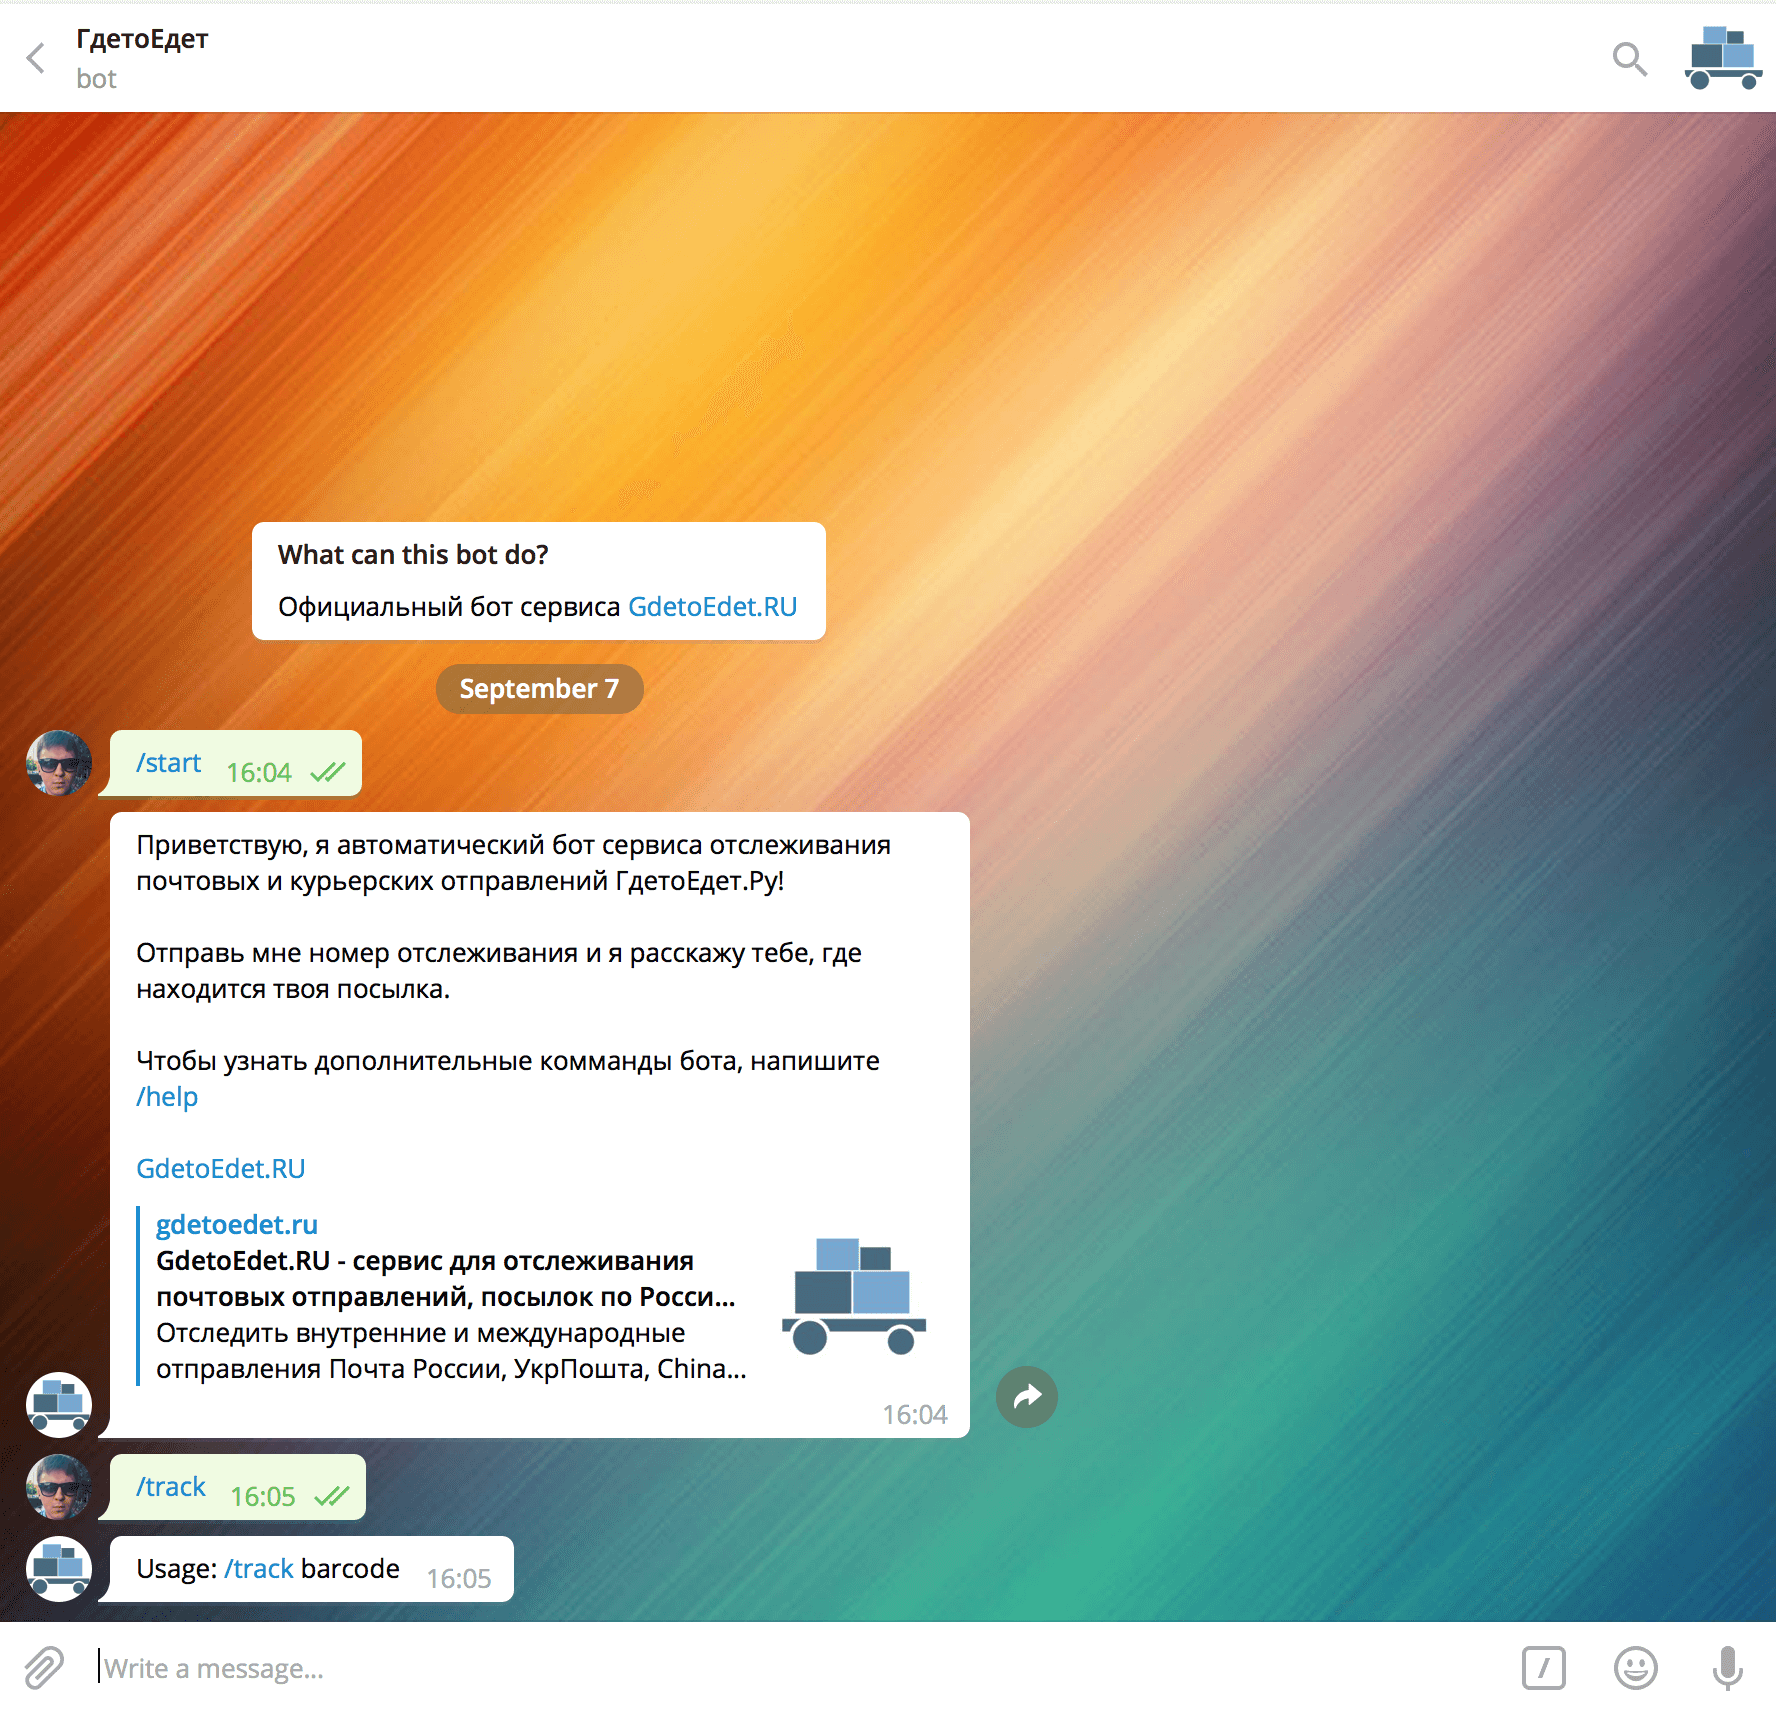Click the microphone voice message icon
This screenshot has width=1776, height=1710.
(x=1727, y=1667)
